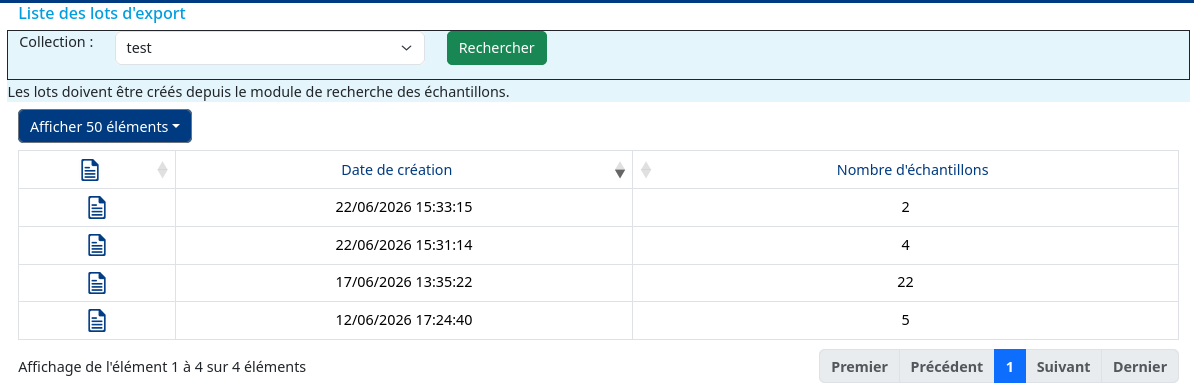The height and width of the screenshot is (390, 1194).
Task: Sort by the document icon column arrows
Action: coord(162,170)
